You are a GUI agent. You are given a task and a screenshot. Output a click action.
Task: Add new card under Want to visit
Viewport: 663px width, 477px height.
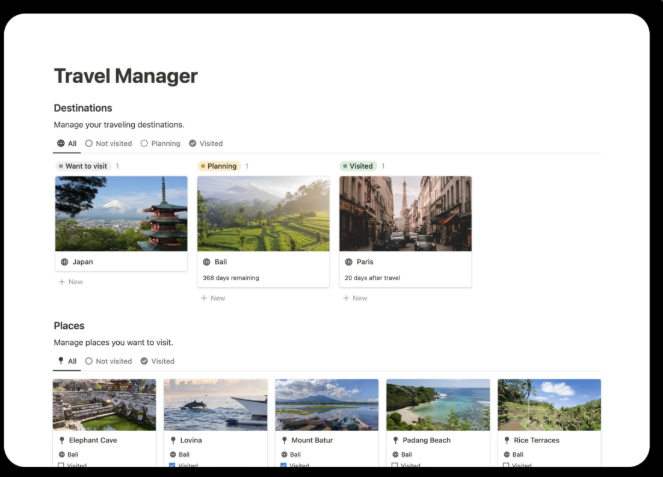coord(71,282)
